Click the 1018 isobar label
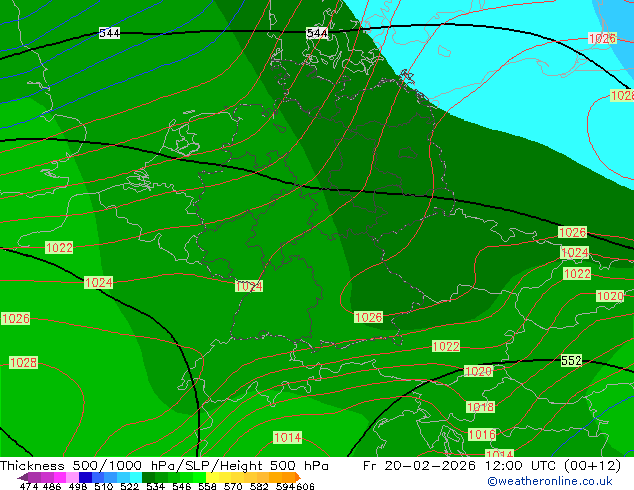The width and height of the screenshot is (634, 490). tap(480, 407)
